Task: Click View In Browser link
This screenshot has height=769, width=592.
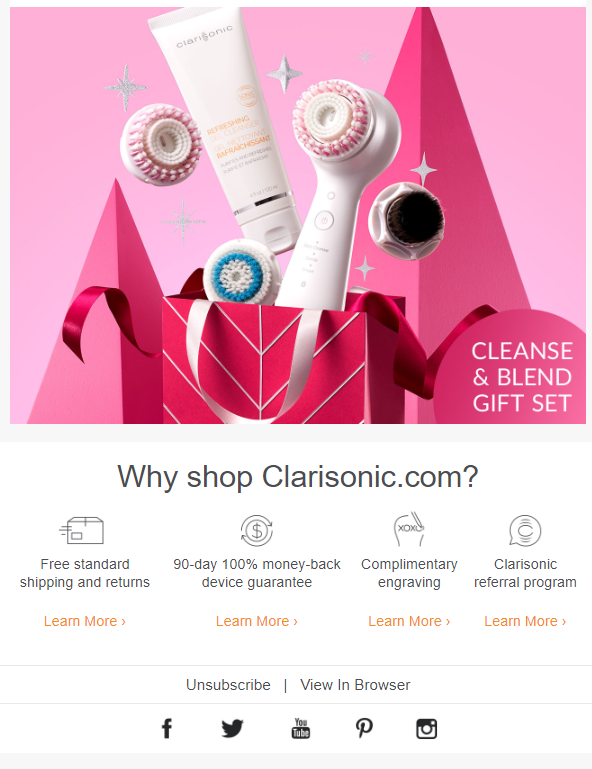Action: pos(355,685)
